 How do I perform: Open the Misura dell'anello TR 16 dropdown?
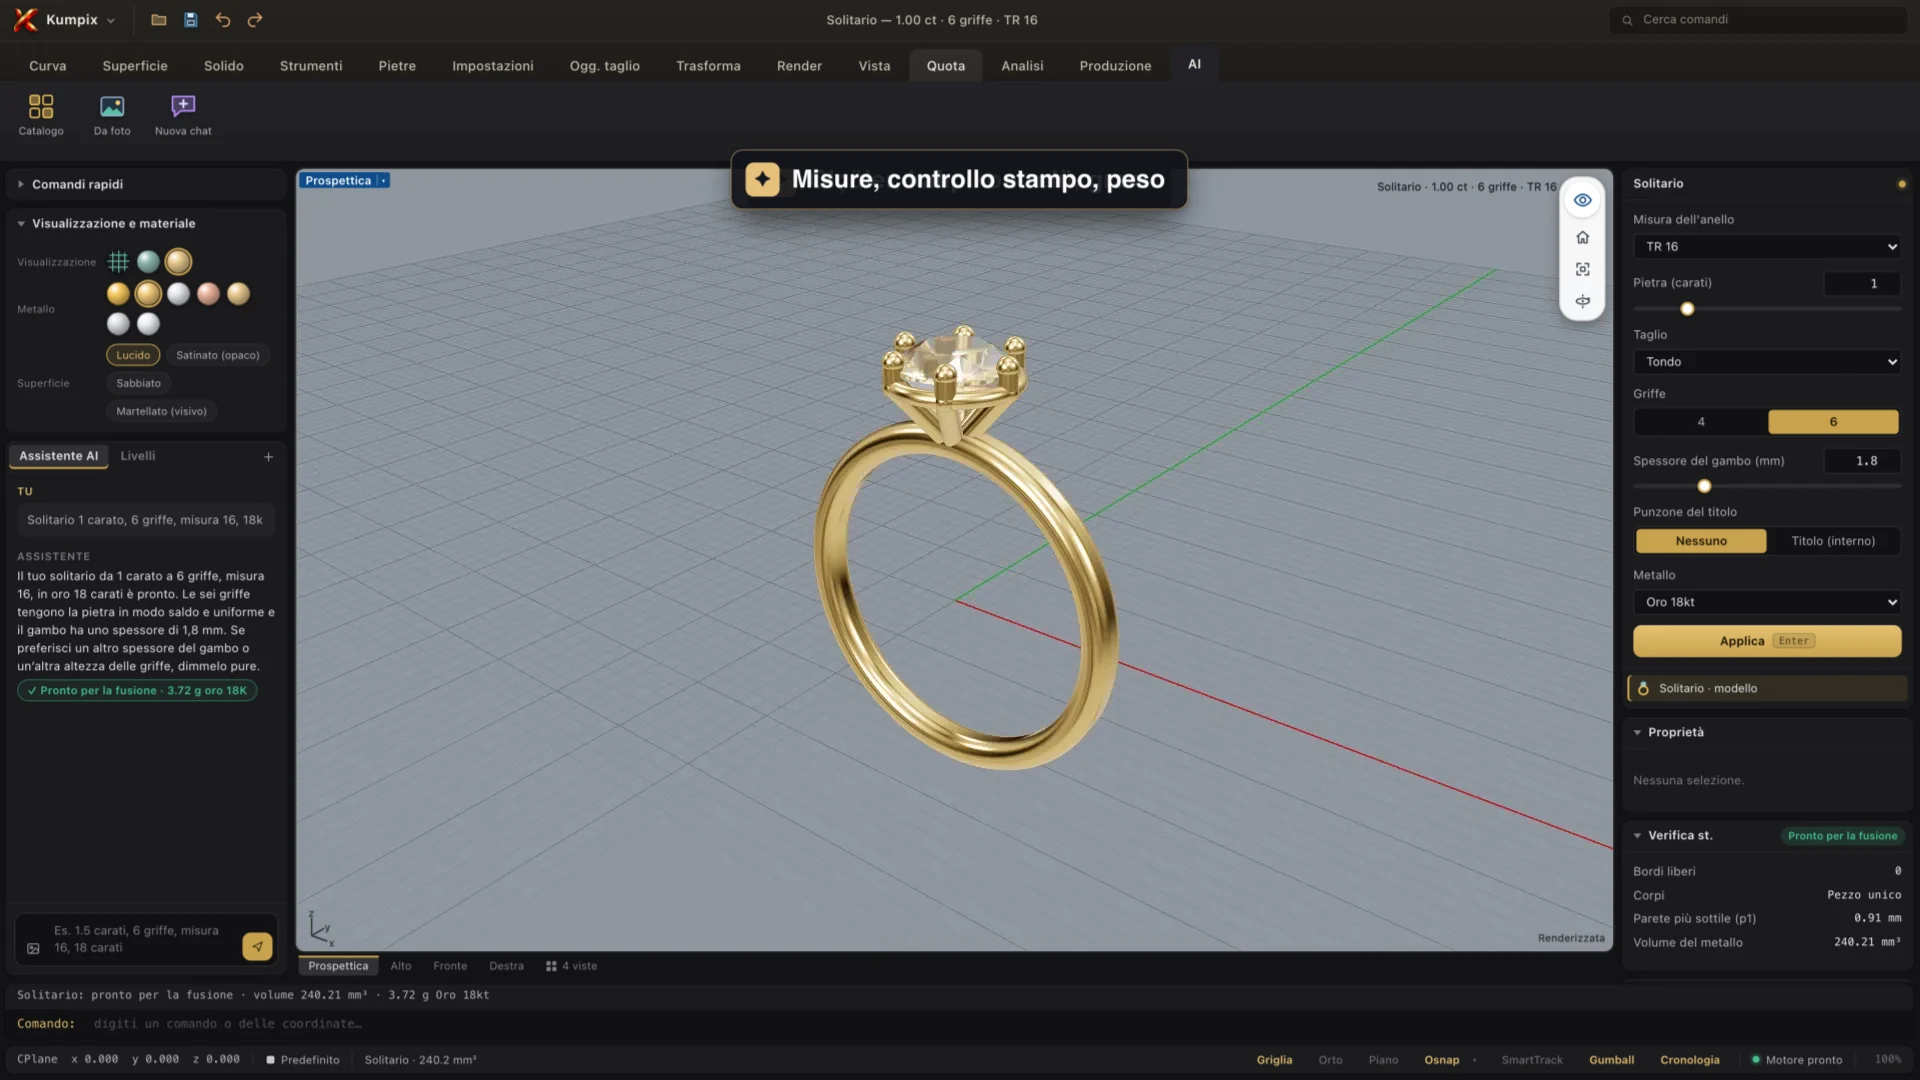(1767, 247)
